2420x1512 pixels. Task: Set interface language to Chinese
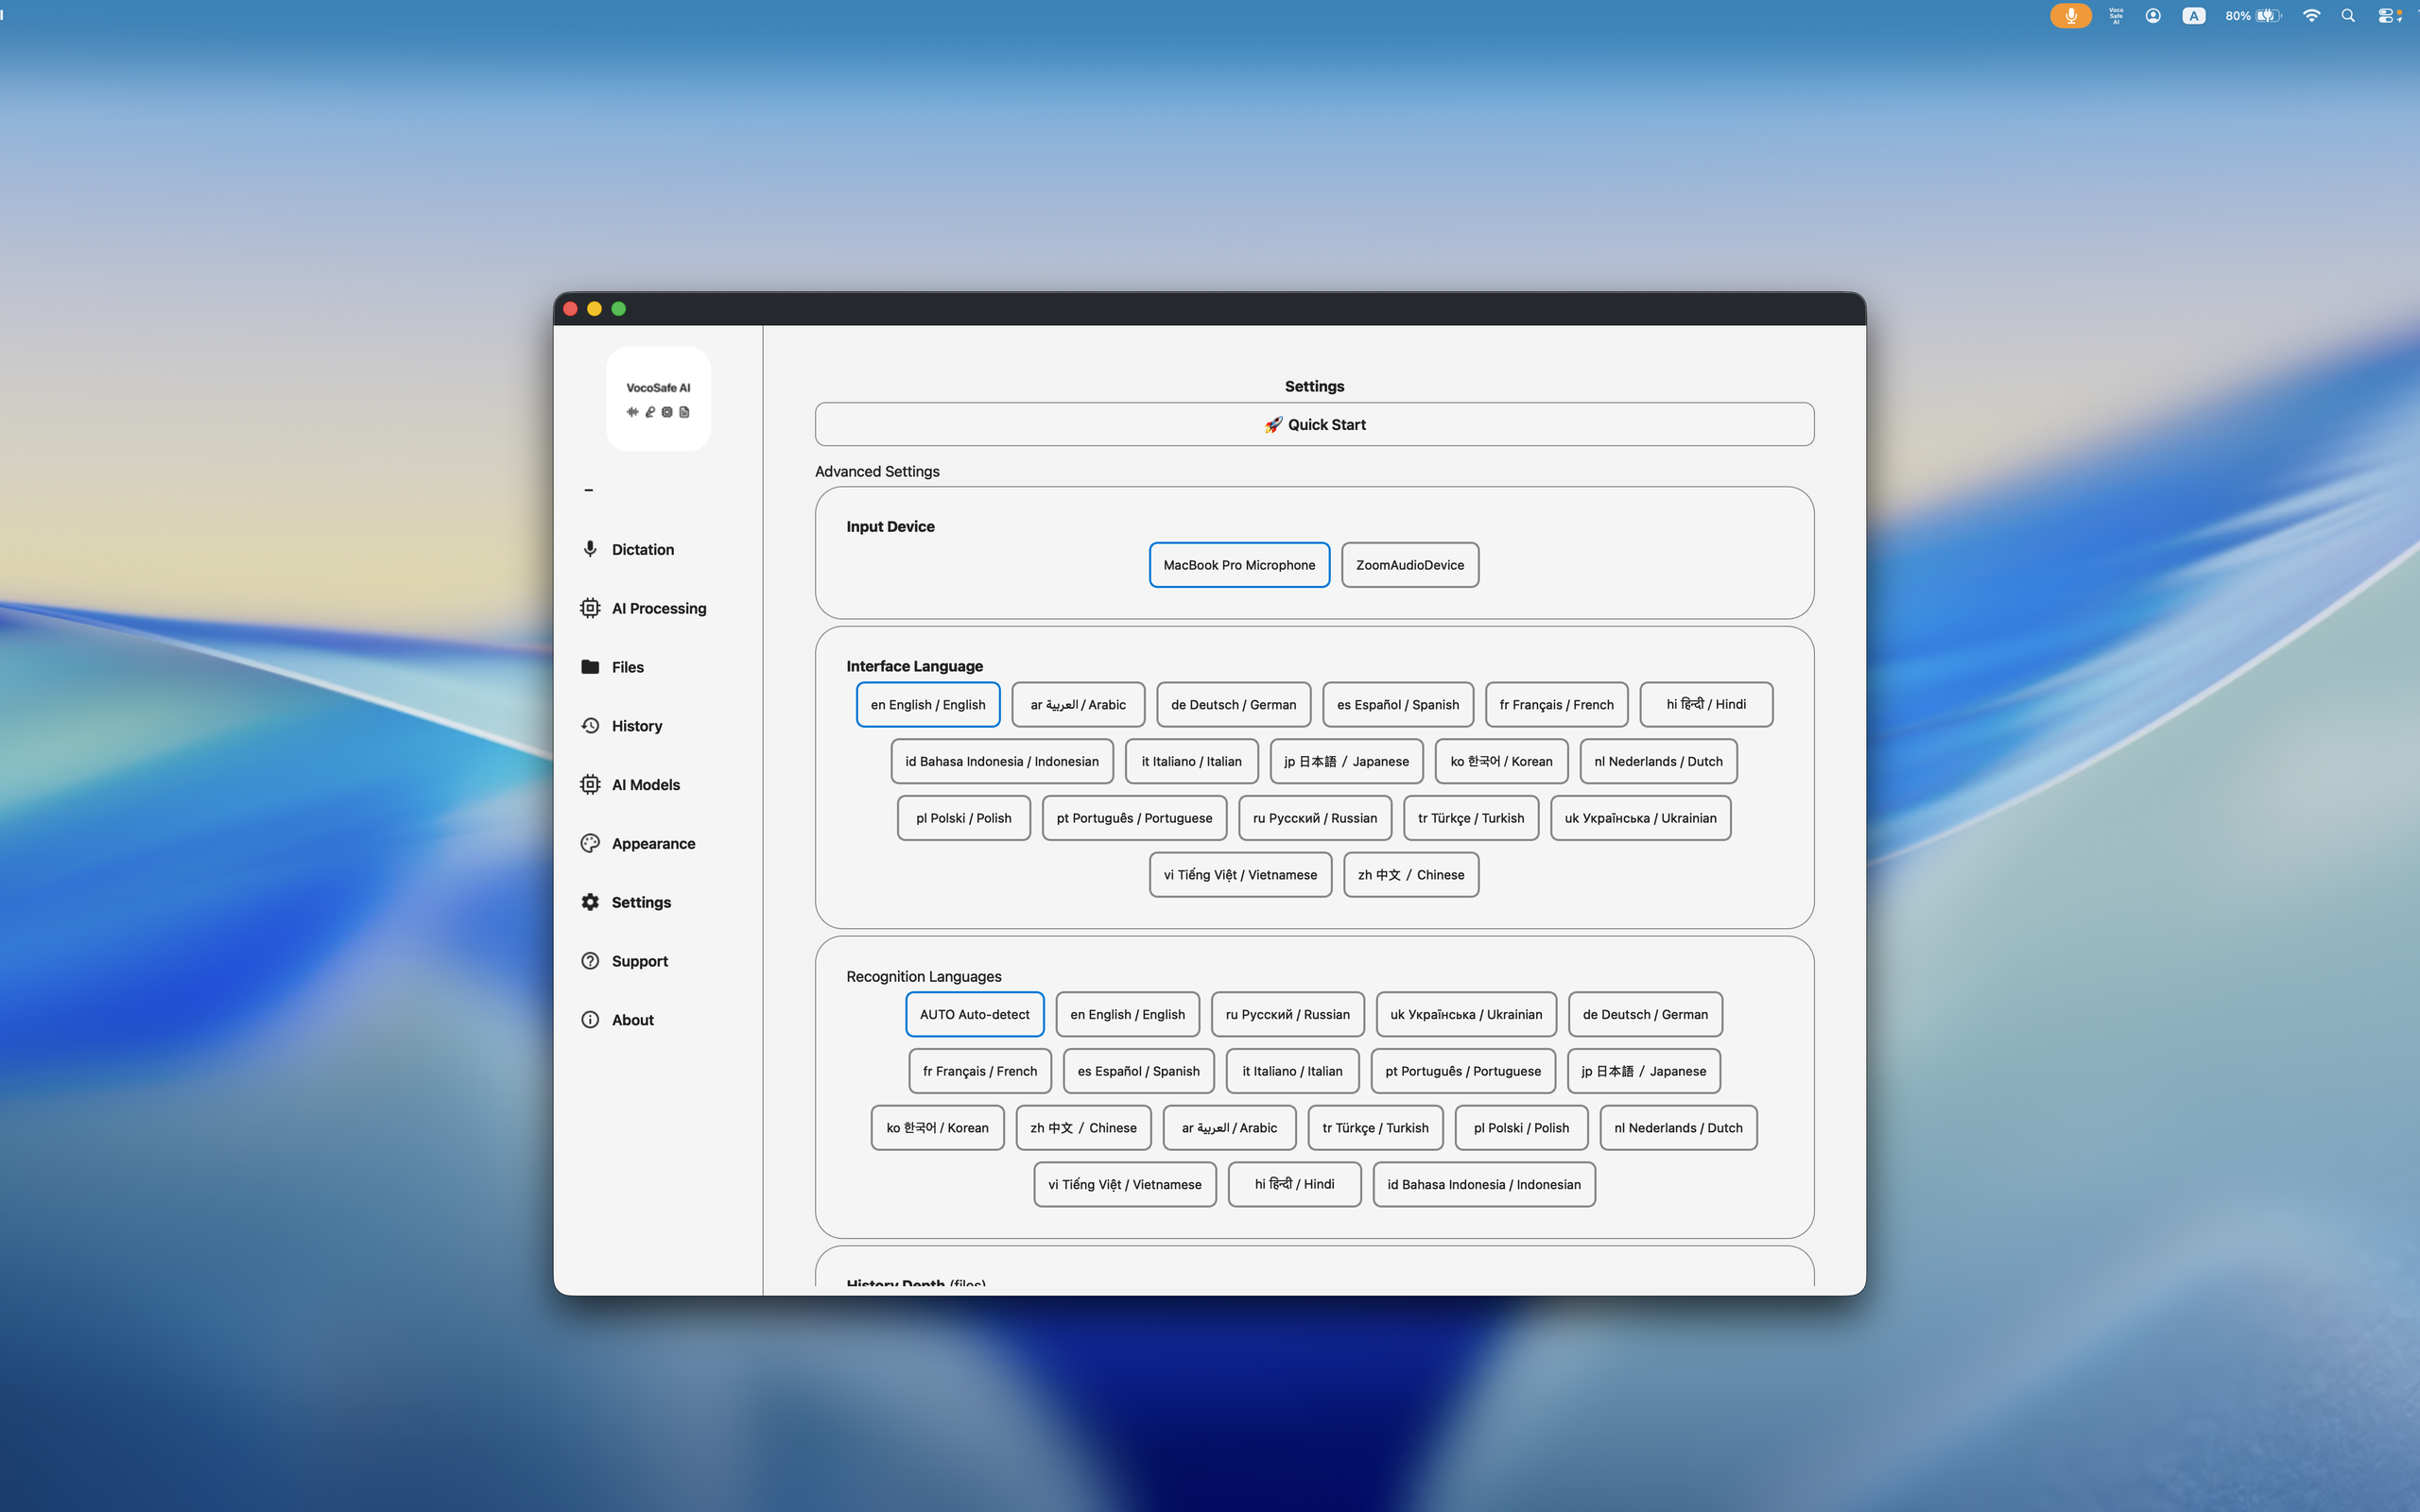point(1411,875)
